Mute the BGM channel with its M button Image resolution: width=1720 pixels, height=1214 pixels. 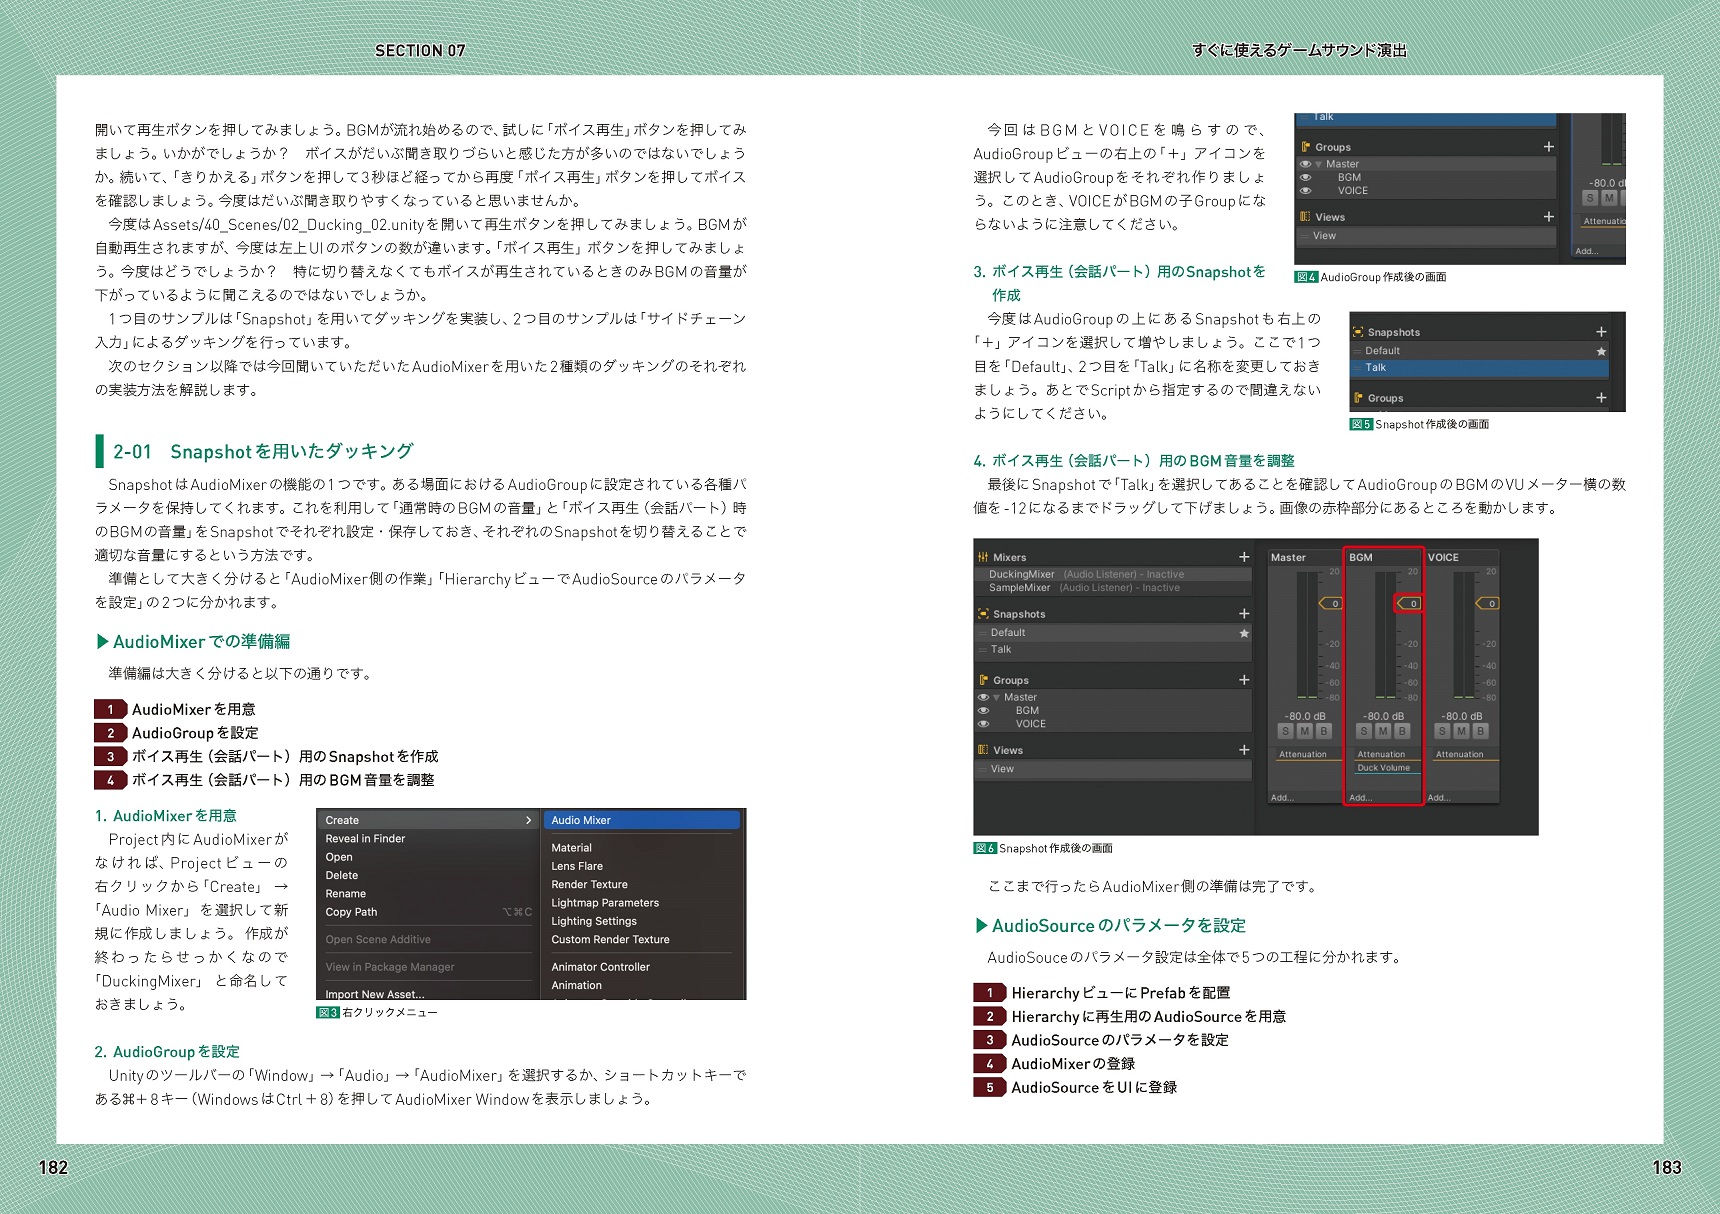click(x=1383, y=731)
